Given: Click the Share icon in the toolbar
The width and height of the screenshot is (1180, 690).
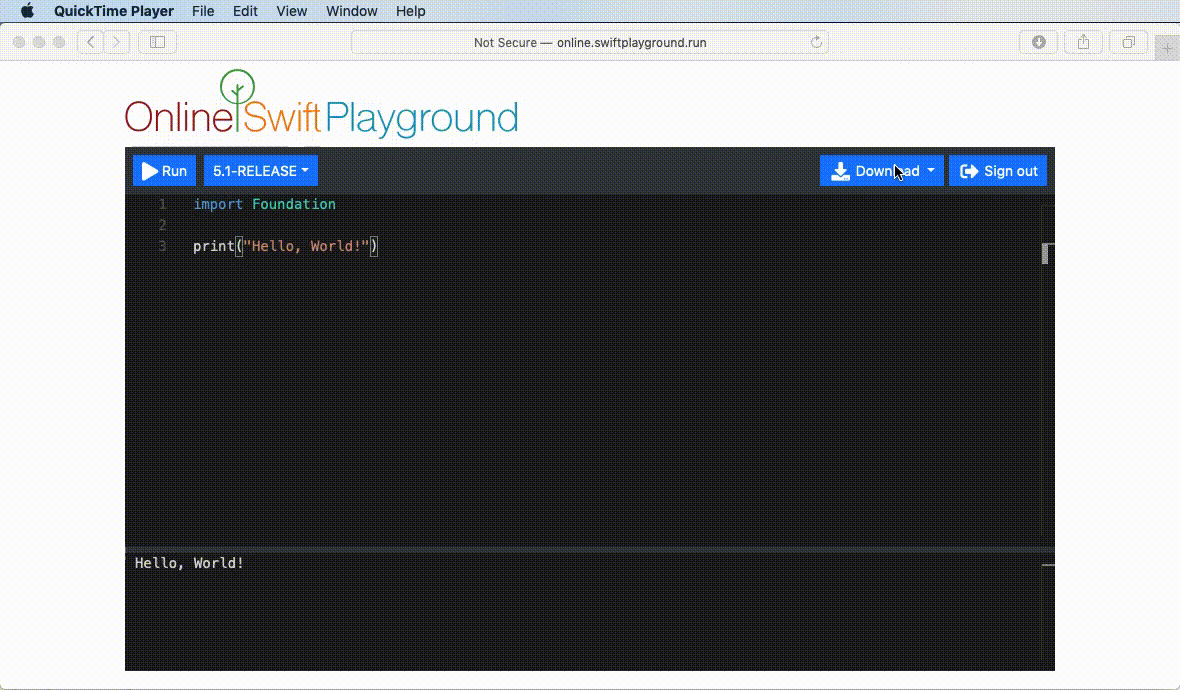Looking at the screenshot, I should [1084, 42].
